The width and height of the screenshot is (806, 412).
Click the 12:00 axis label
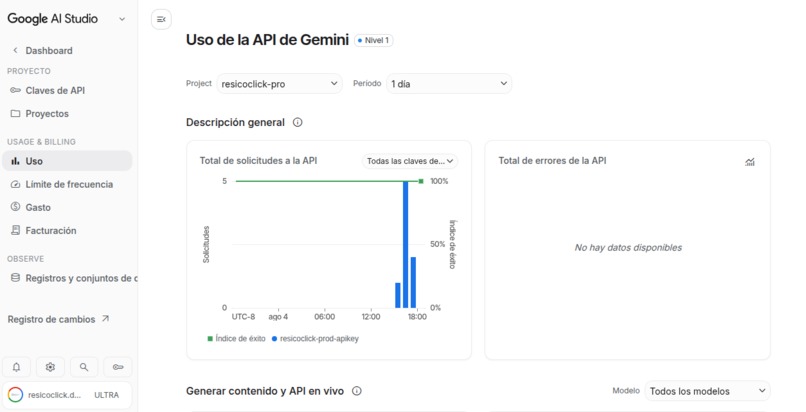pos(371,317)
